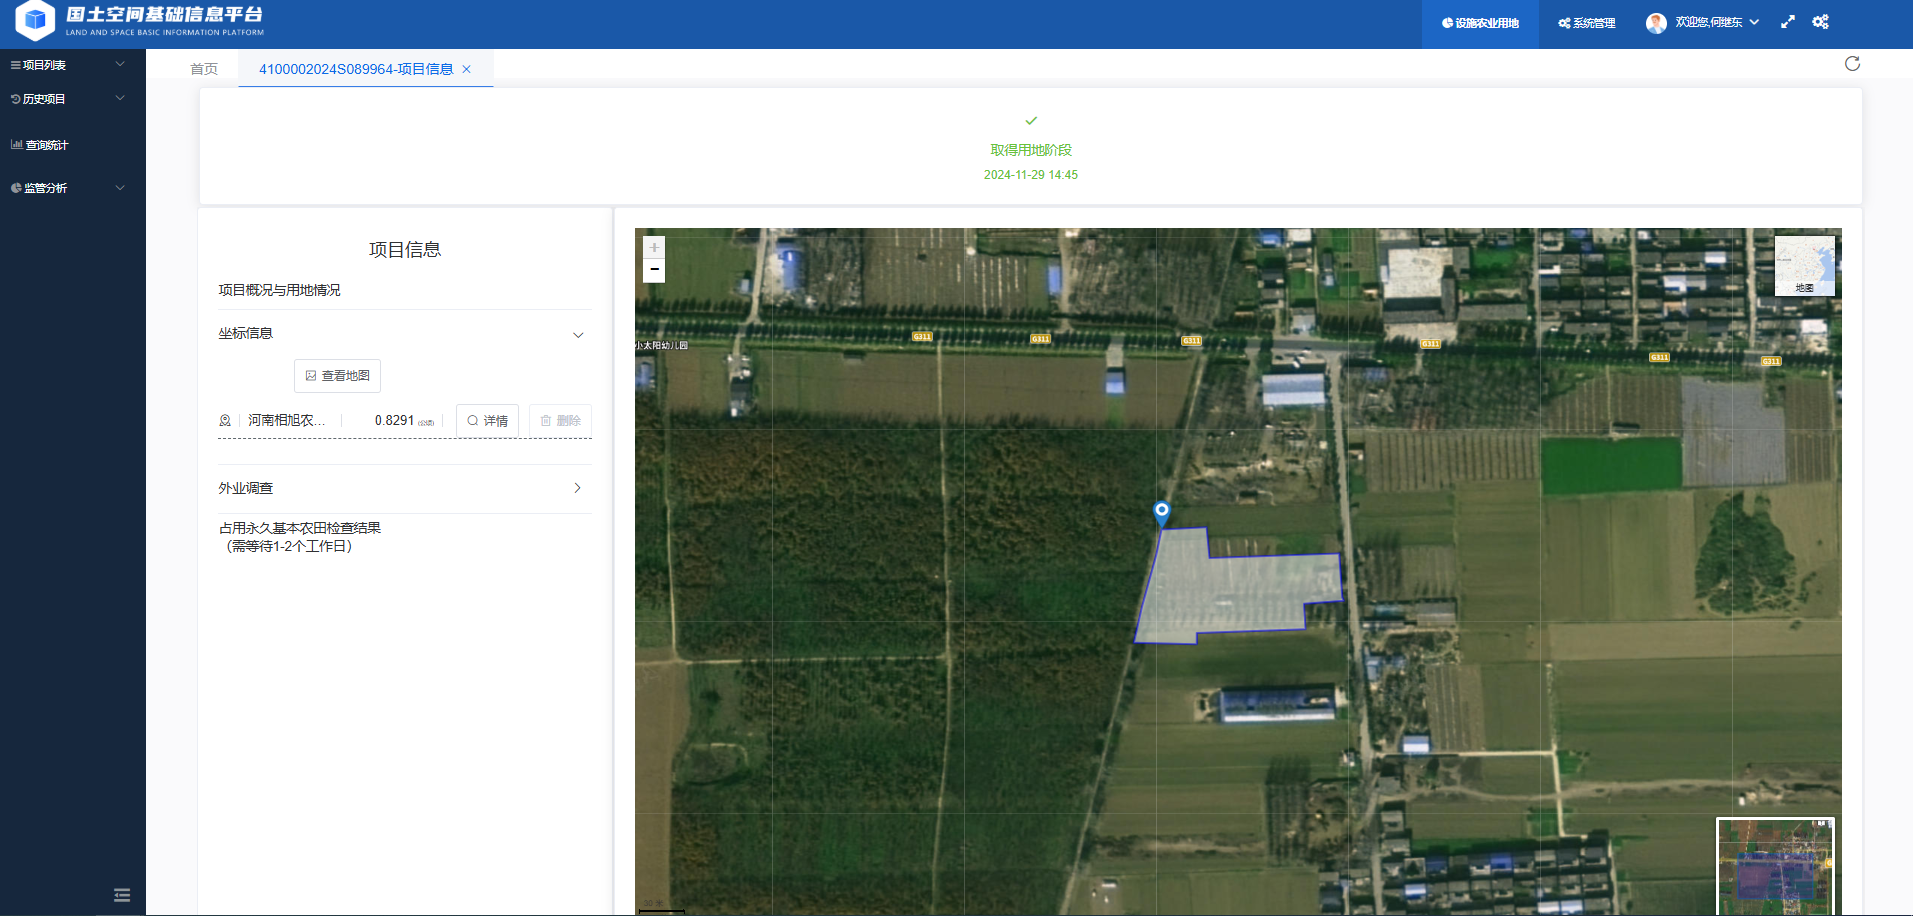Open the settings gears icon in header
Image resolution: width=1913 pixels, height=916 pixels.
[1820, 22]
